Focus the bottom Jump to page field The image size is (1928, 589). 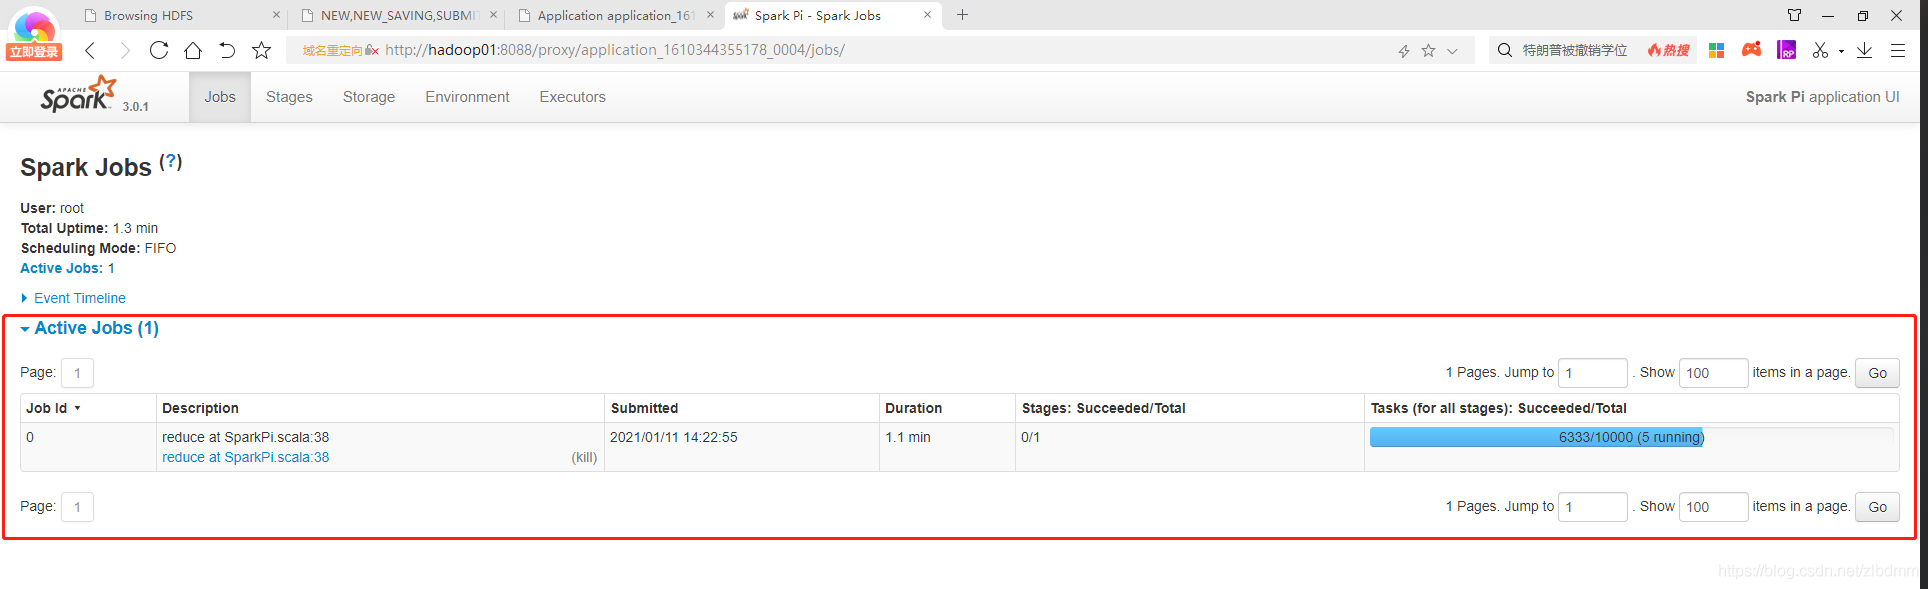coord(1593,507)
